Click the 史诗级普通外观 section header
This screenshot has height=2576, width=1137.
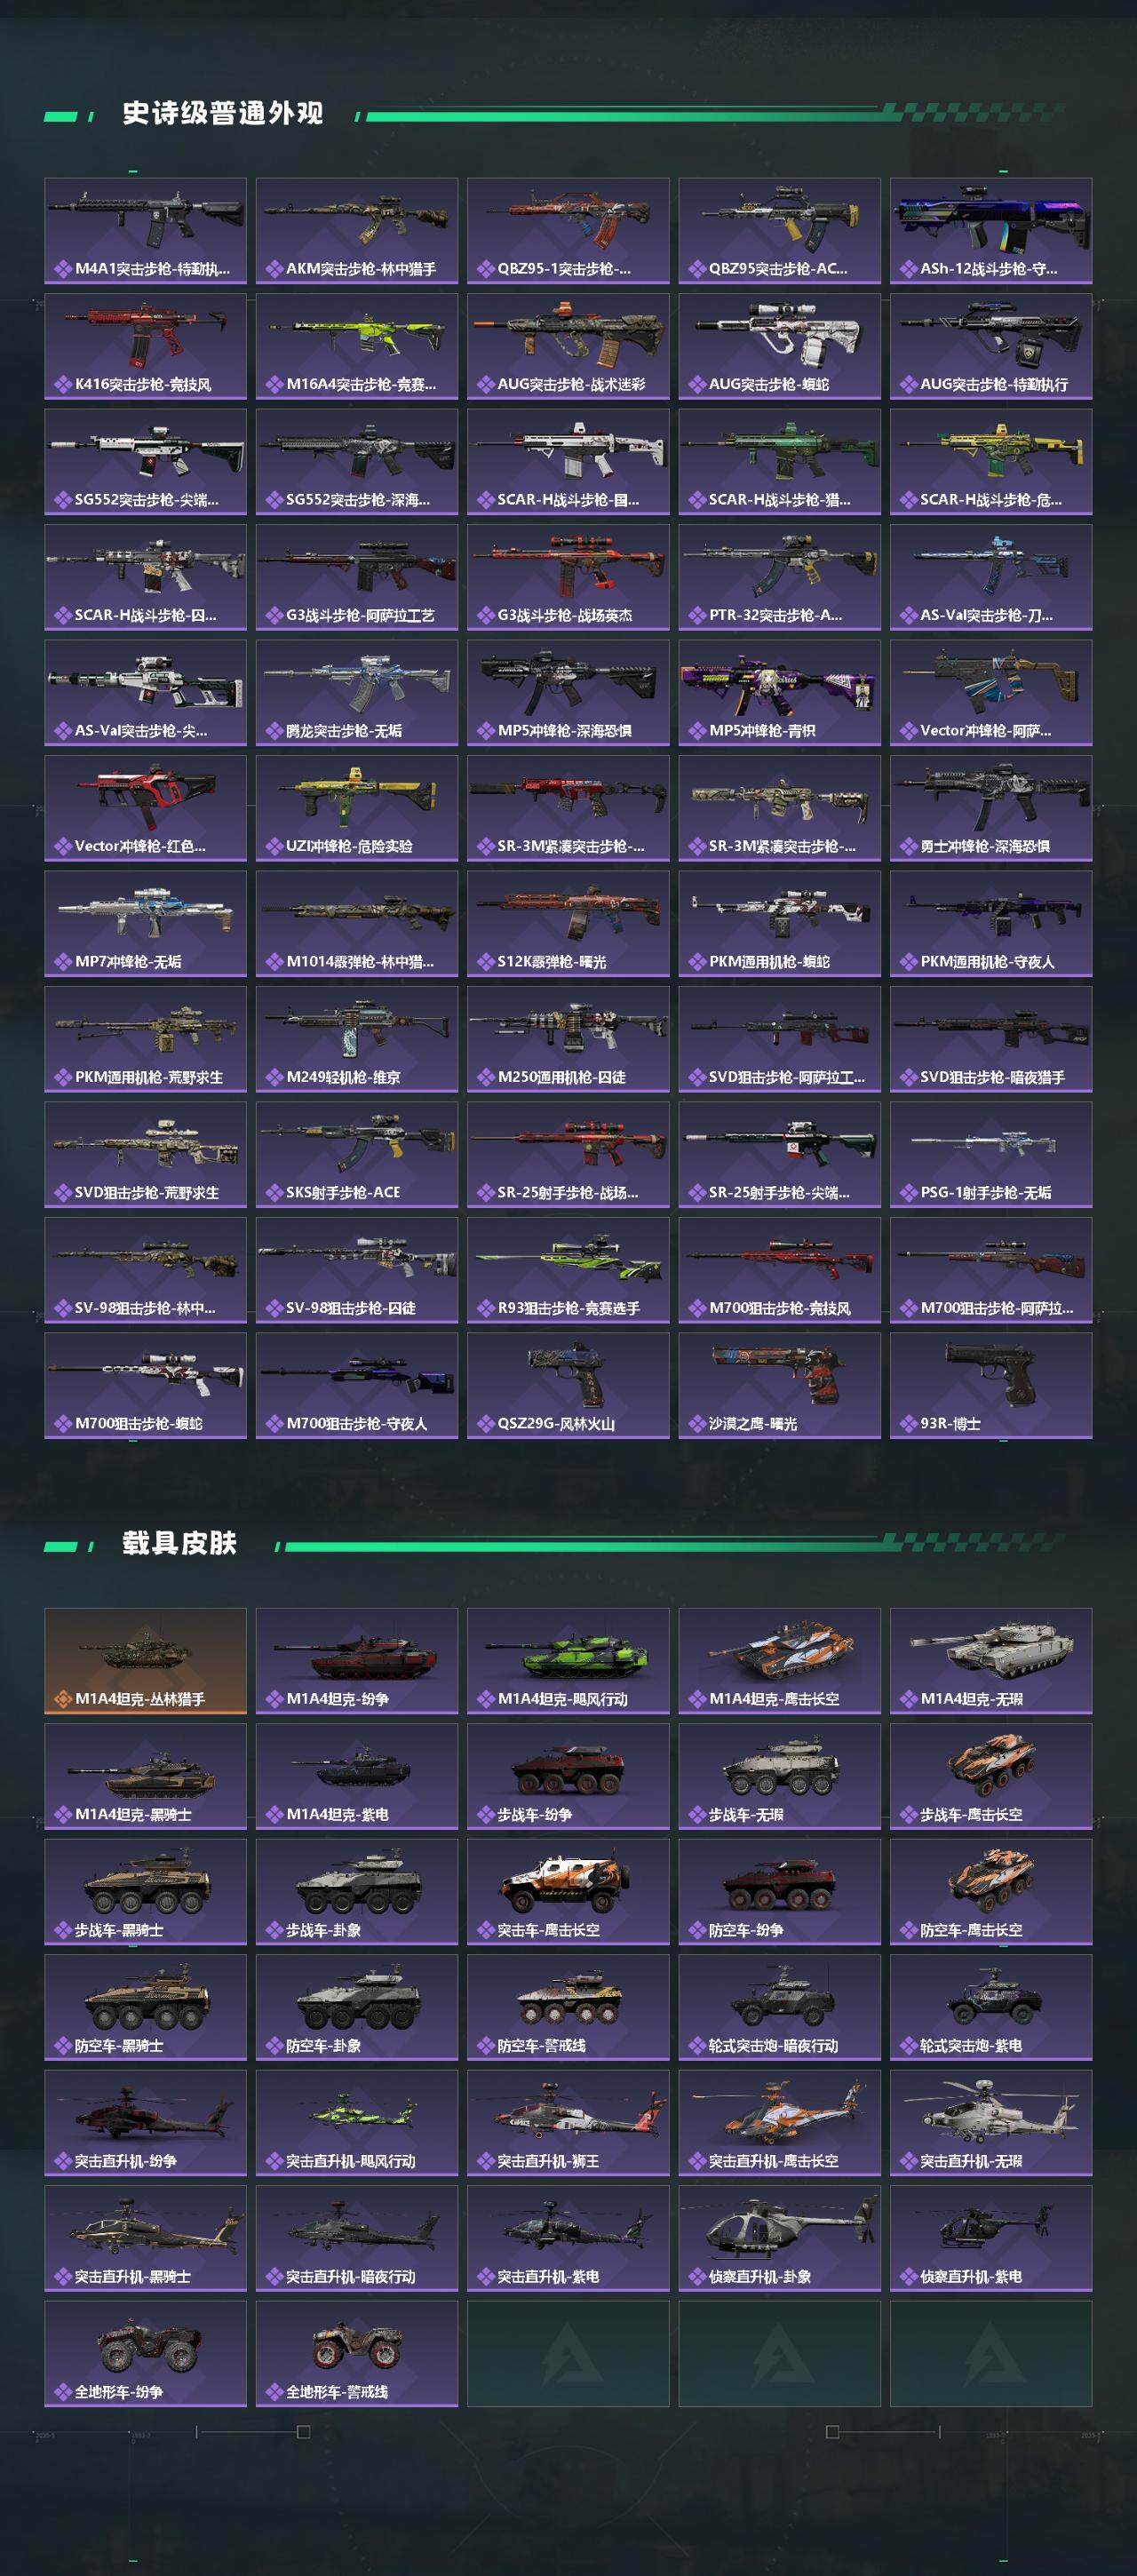point(222,113)
